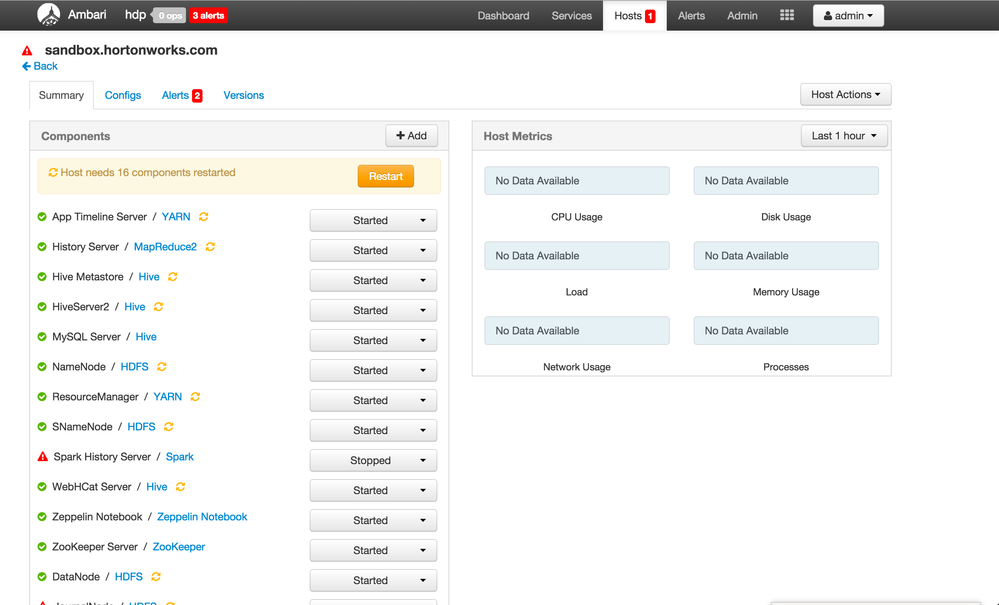The height and width of the screenshot is (605, 999).
Task: Switch to the Versions tab
Action: (243, 95)
